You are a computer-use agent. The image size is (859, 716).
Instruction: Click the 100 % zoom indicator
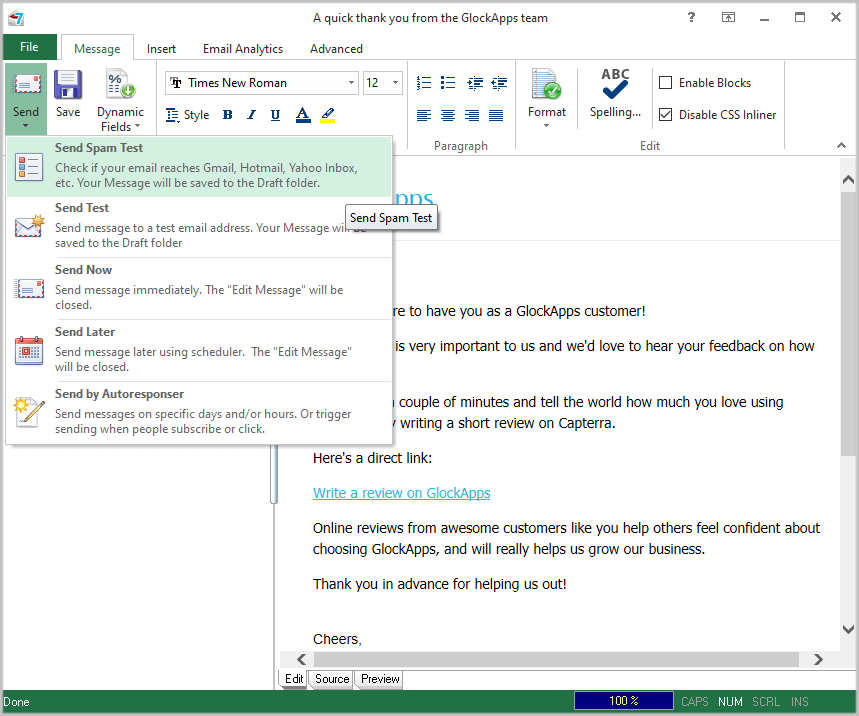pyautogui.click(x=623, y=701)
